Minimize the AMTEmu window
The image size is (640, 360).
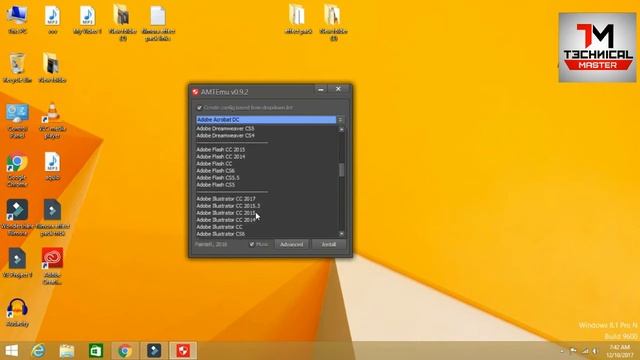click(x=321, y=89)
